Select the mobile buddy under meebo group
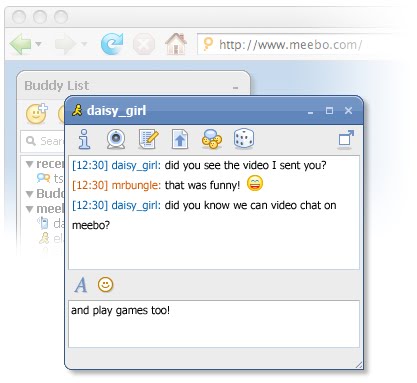 tap(50, 223)
